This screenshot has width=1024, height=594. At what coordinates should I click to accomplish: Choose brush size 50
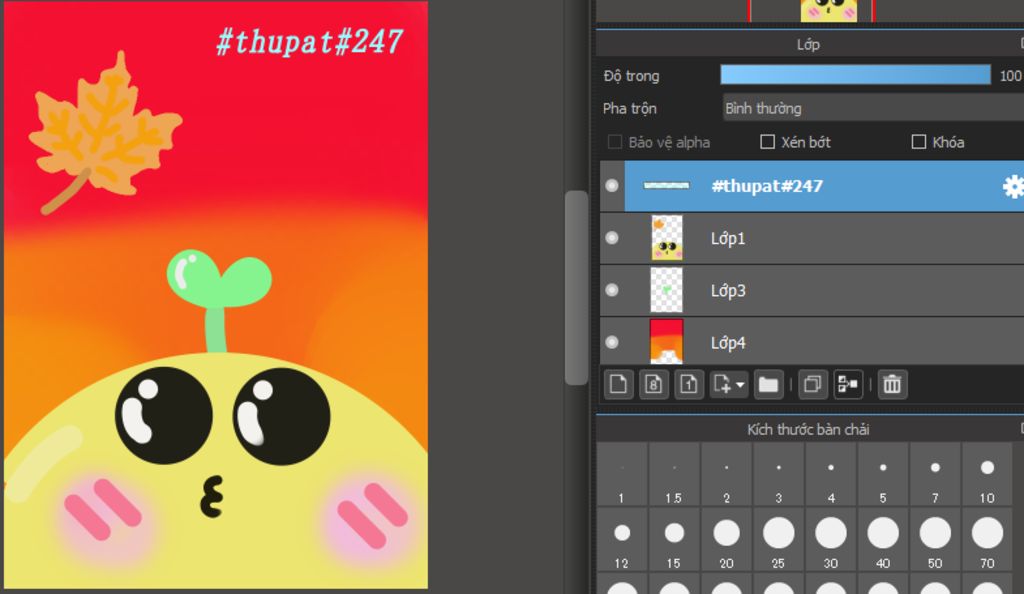(935, 540)
